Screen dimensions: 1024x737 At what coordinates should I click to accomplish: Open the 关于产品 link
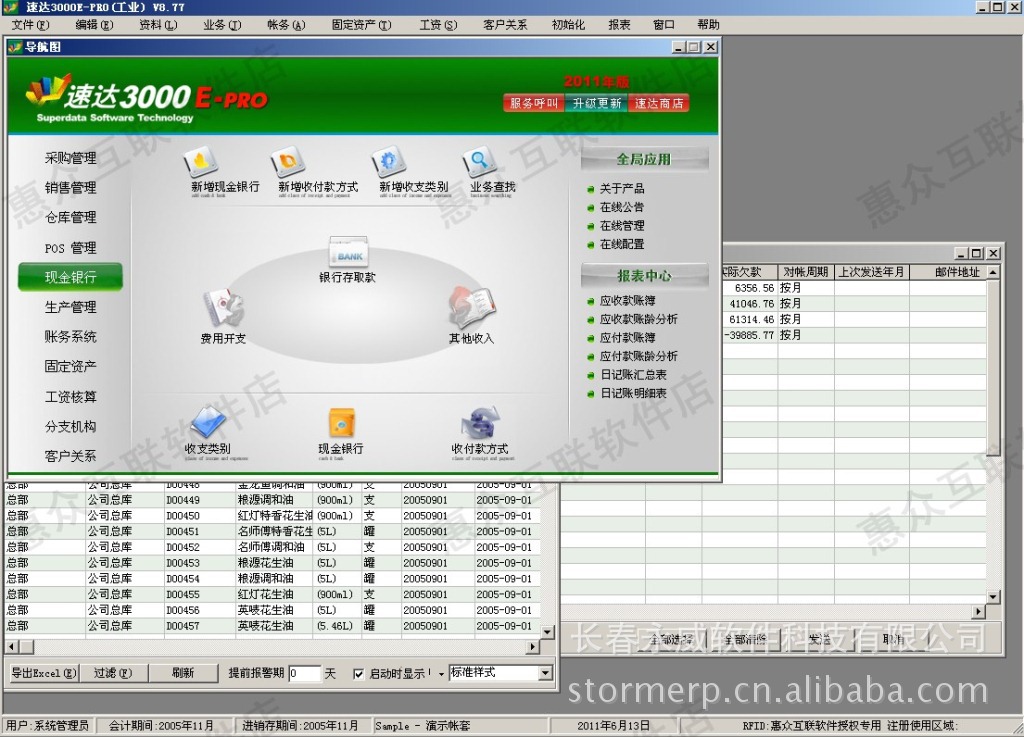tap(622, 189)
